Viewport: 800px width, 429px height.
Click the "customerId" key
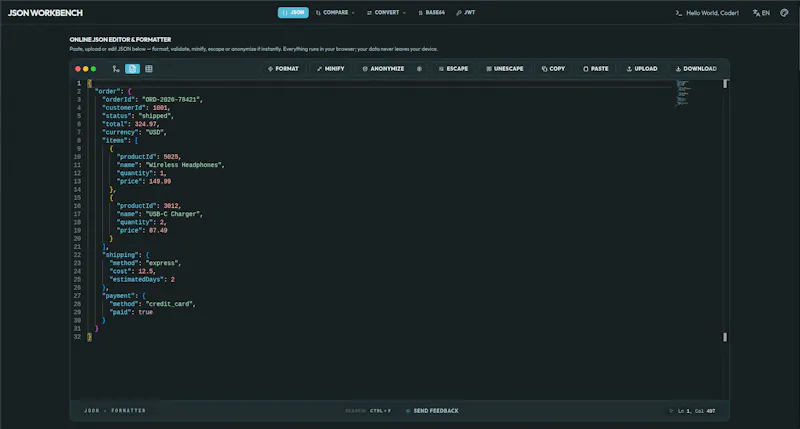point(124,108)
